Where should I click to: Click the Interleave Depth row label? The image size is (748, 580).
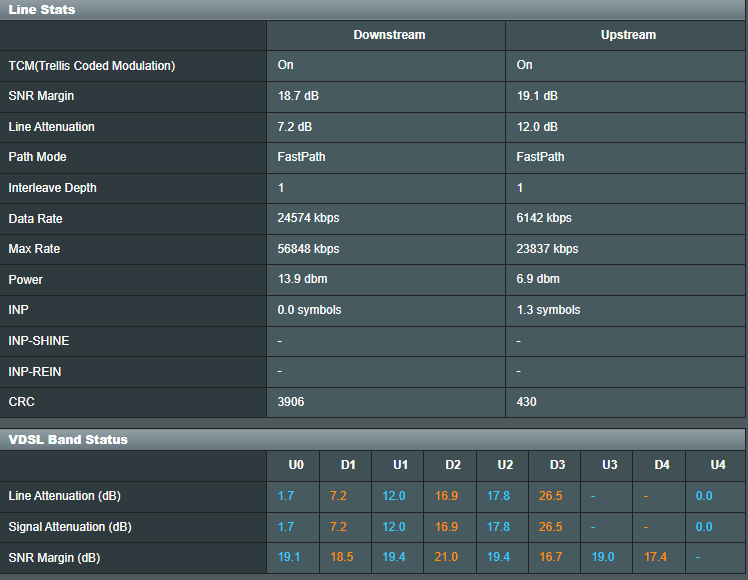(x=53, y=188)
